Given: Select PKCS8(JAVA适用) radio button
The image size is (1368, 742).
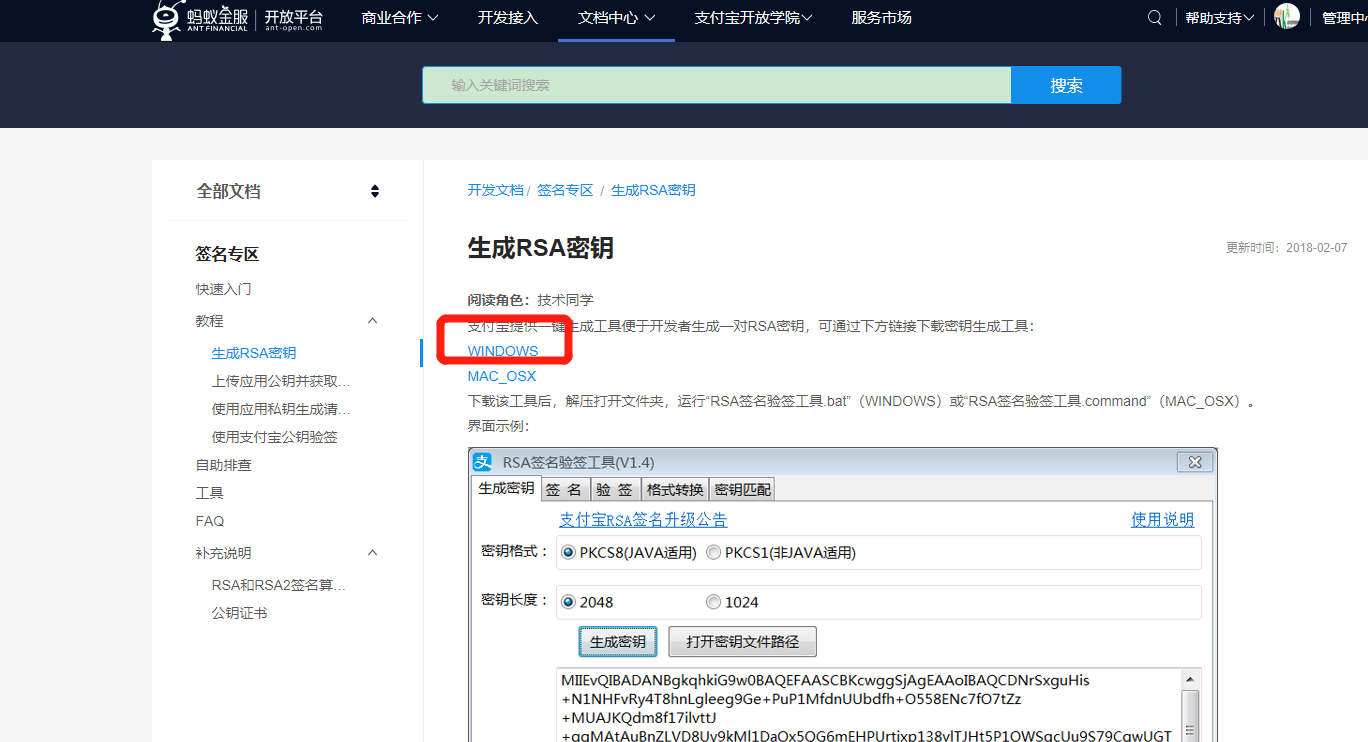Looking at the screenshot, I should tap(569, 552).
